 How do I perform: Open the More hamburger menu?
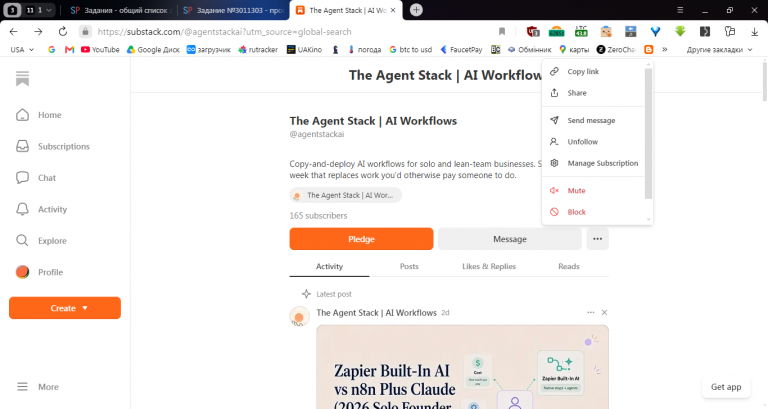point(38,386)
